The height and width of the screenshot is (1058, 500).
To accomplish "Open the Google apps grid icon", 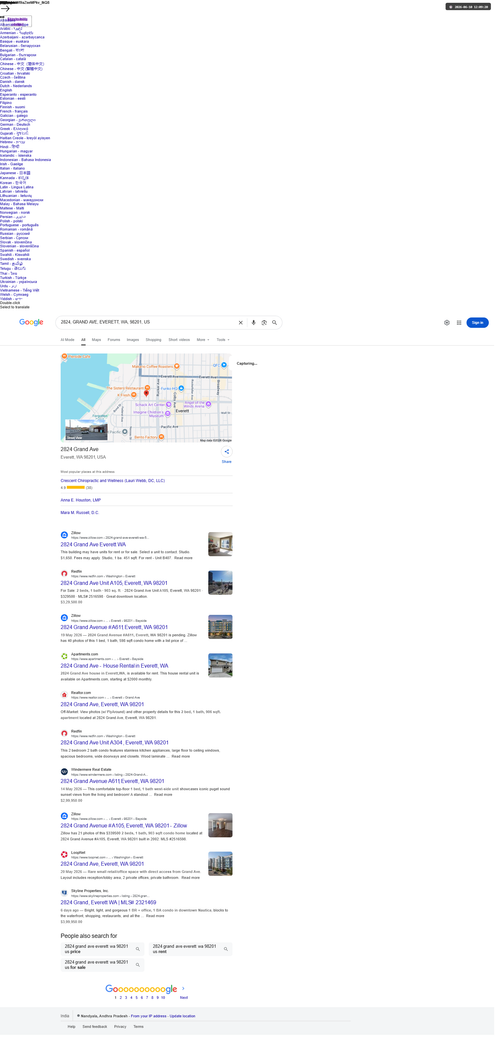I will 459,323.
